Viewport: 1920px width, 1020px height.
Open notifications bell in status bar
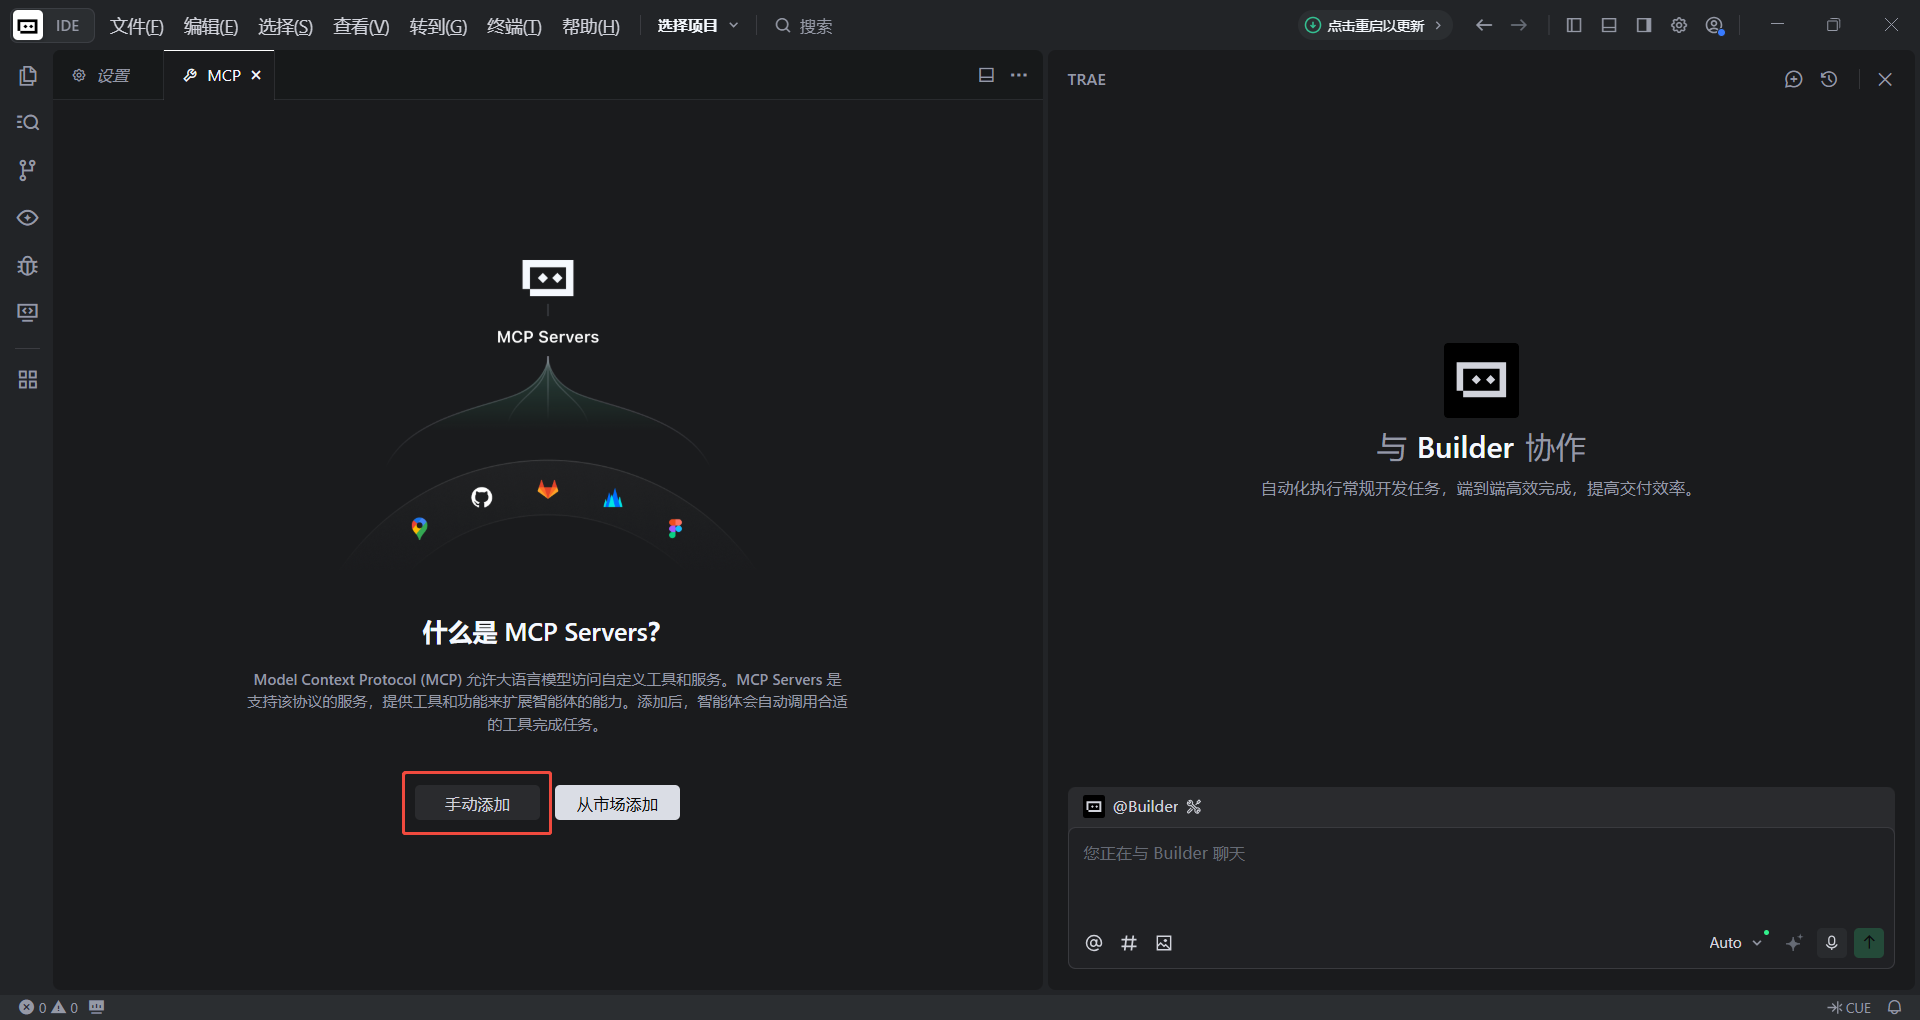[1894, 1008]
